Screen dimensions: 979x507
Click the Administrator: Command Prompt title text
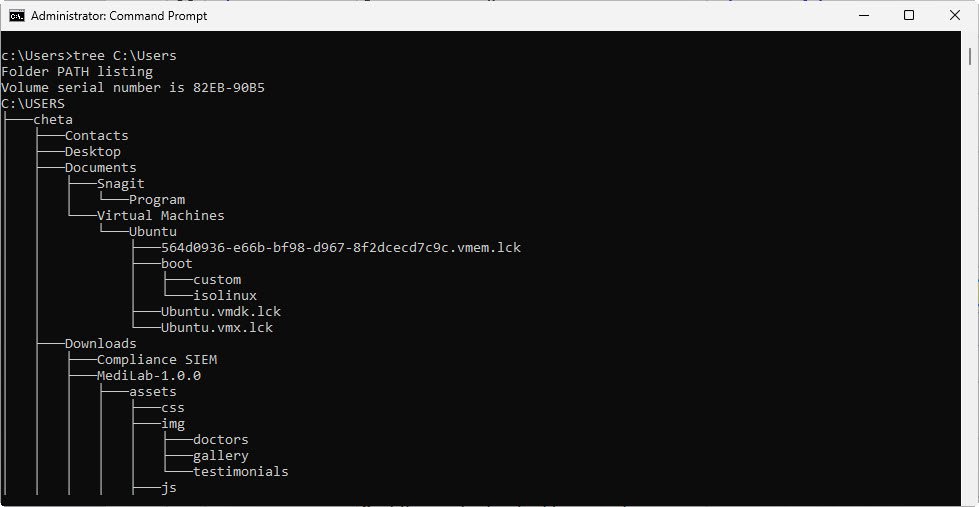[x=119, y=16]
